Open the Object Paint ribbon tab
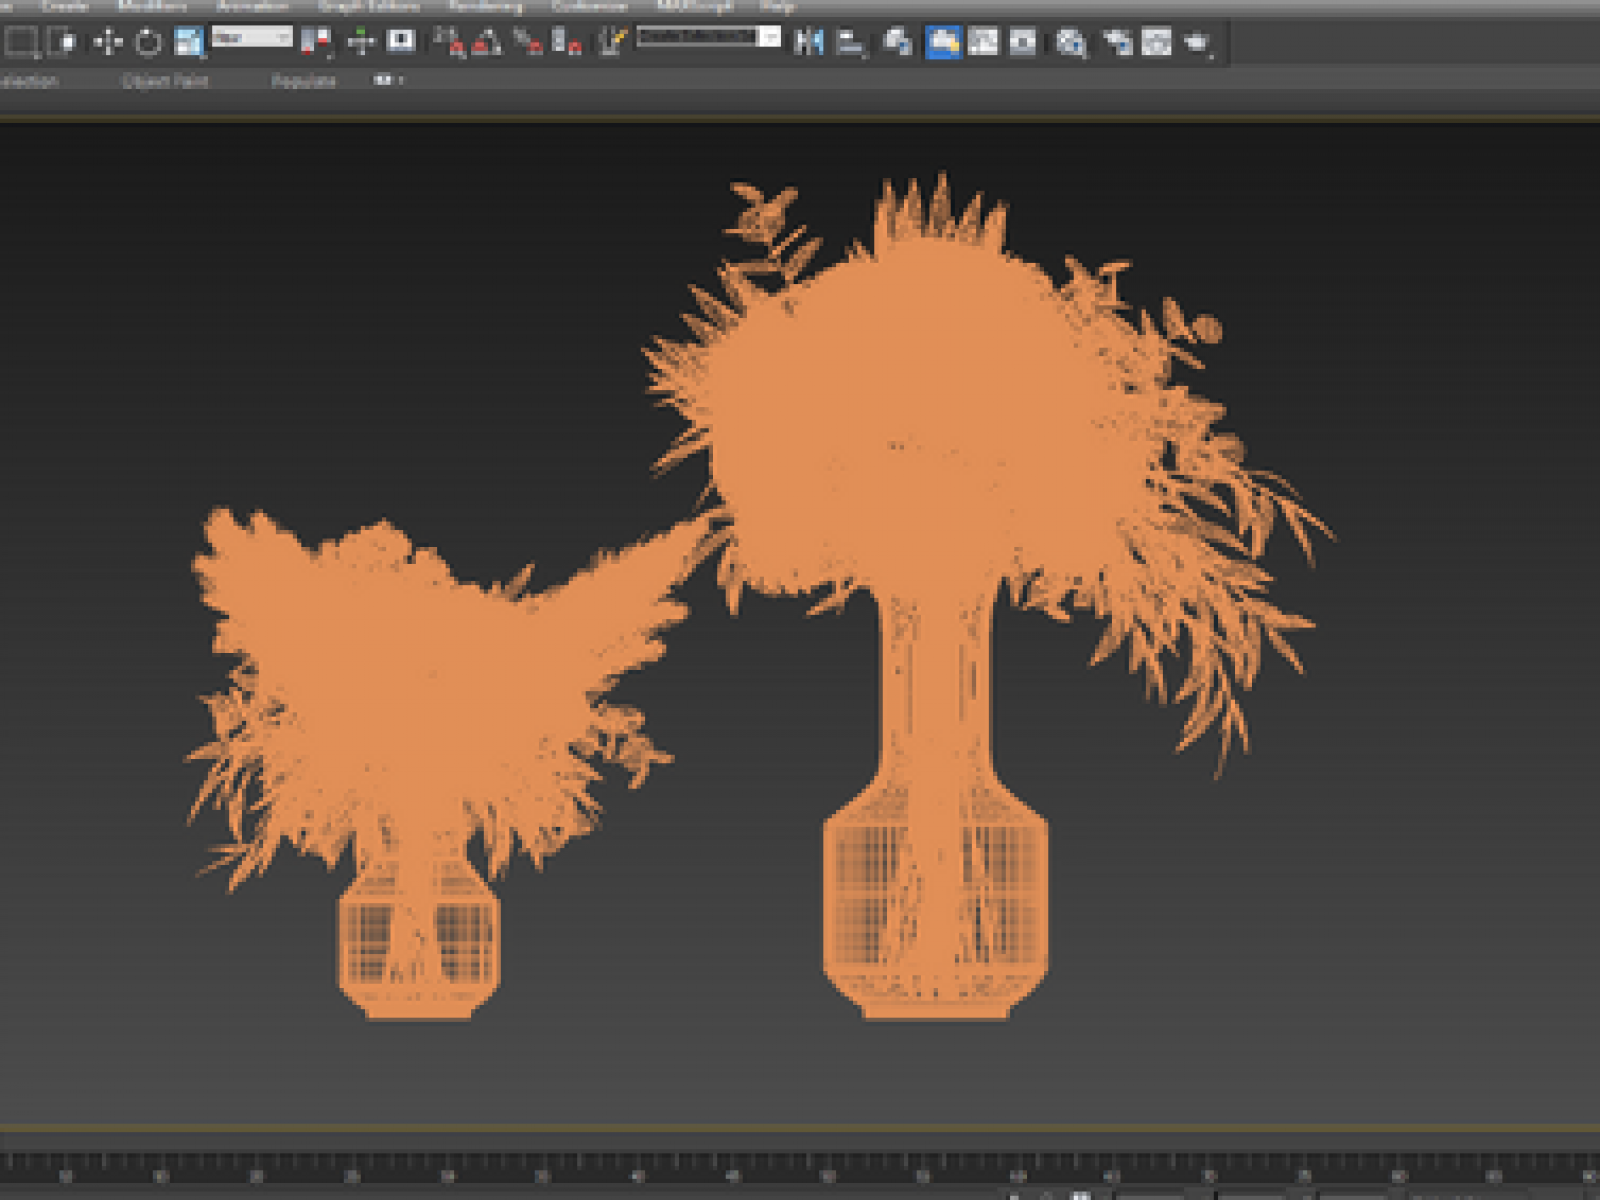The height and width of the screenshot is (1200, 1600). (165, 81)
